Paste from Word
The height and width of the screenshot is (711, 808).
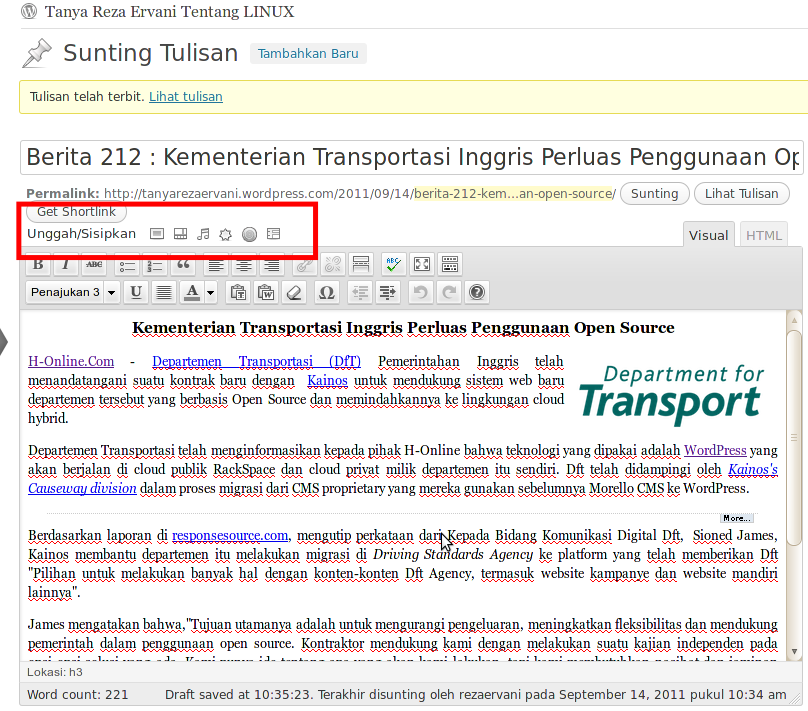click(x=266, y=292)
